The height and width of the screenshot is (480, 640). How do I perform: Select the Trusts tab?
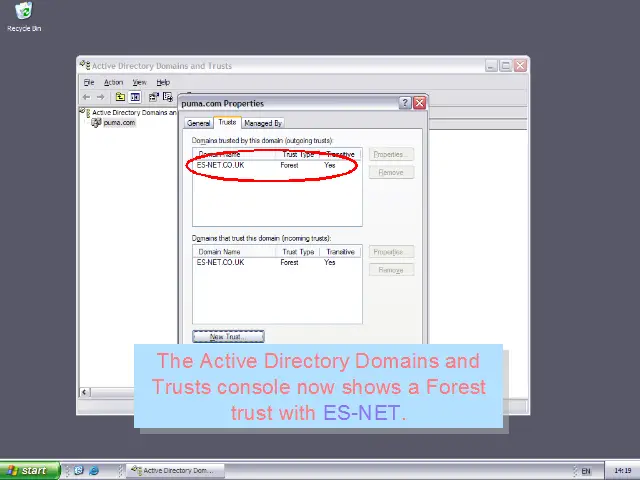pos(227,122)
